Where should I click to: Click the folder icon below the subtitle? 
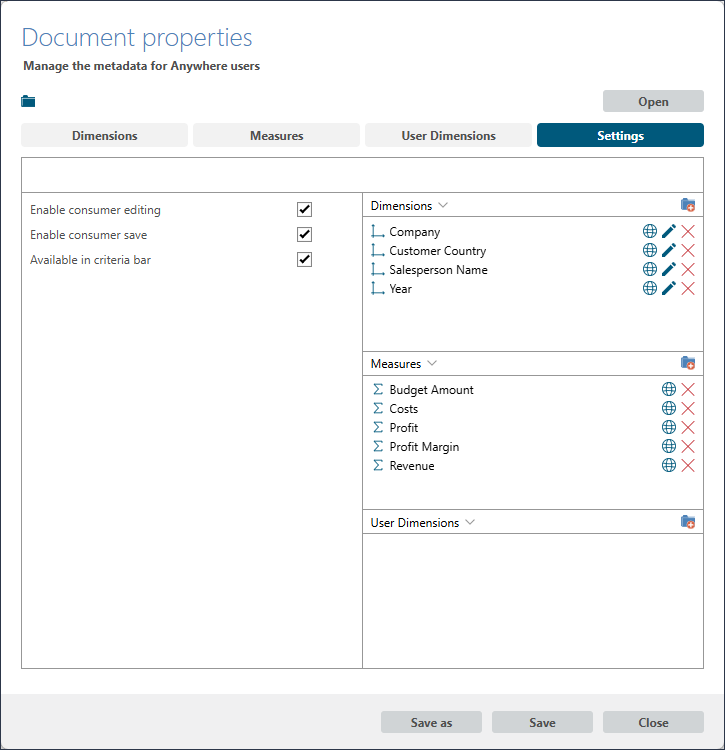pos(28,101)
